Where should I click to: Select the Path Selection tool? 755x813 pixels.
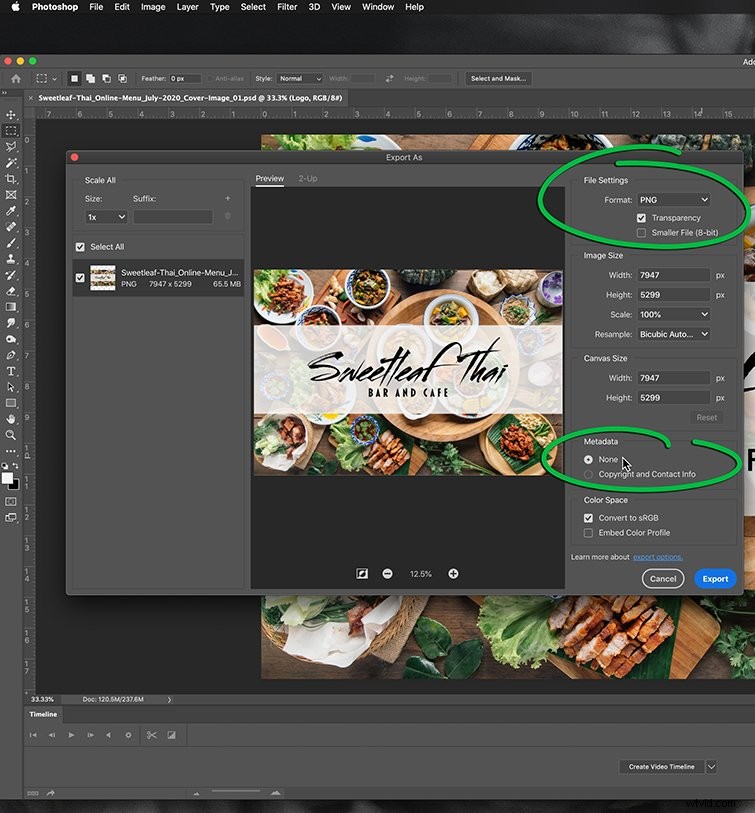point(10,387)
